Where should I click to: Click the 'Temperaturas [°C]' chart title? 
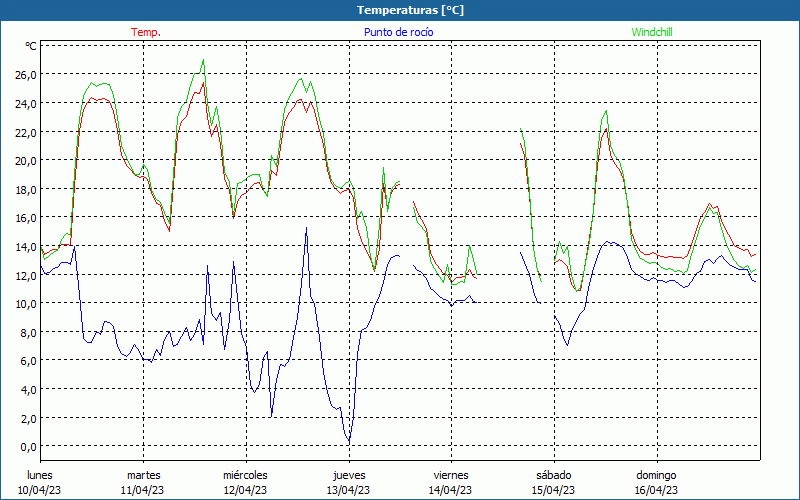click(410, 10)
